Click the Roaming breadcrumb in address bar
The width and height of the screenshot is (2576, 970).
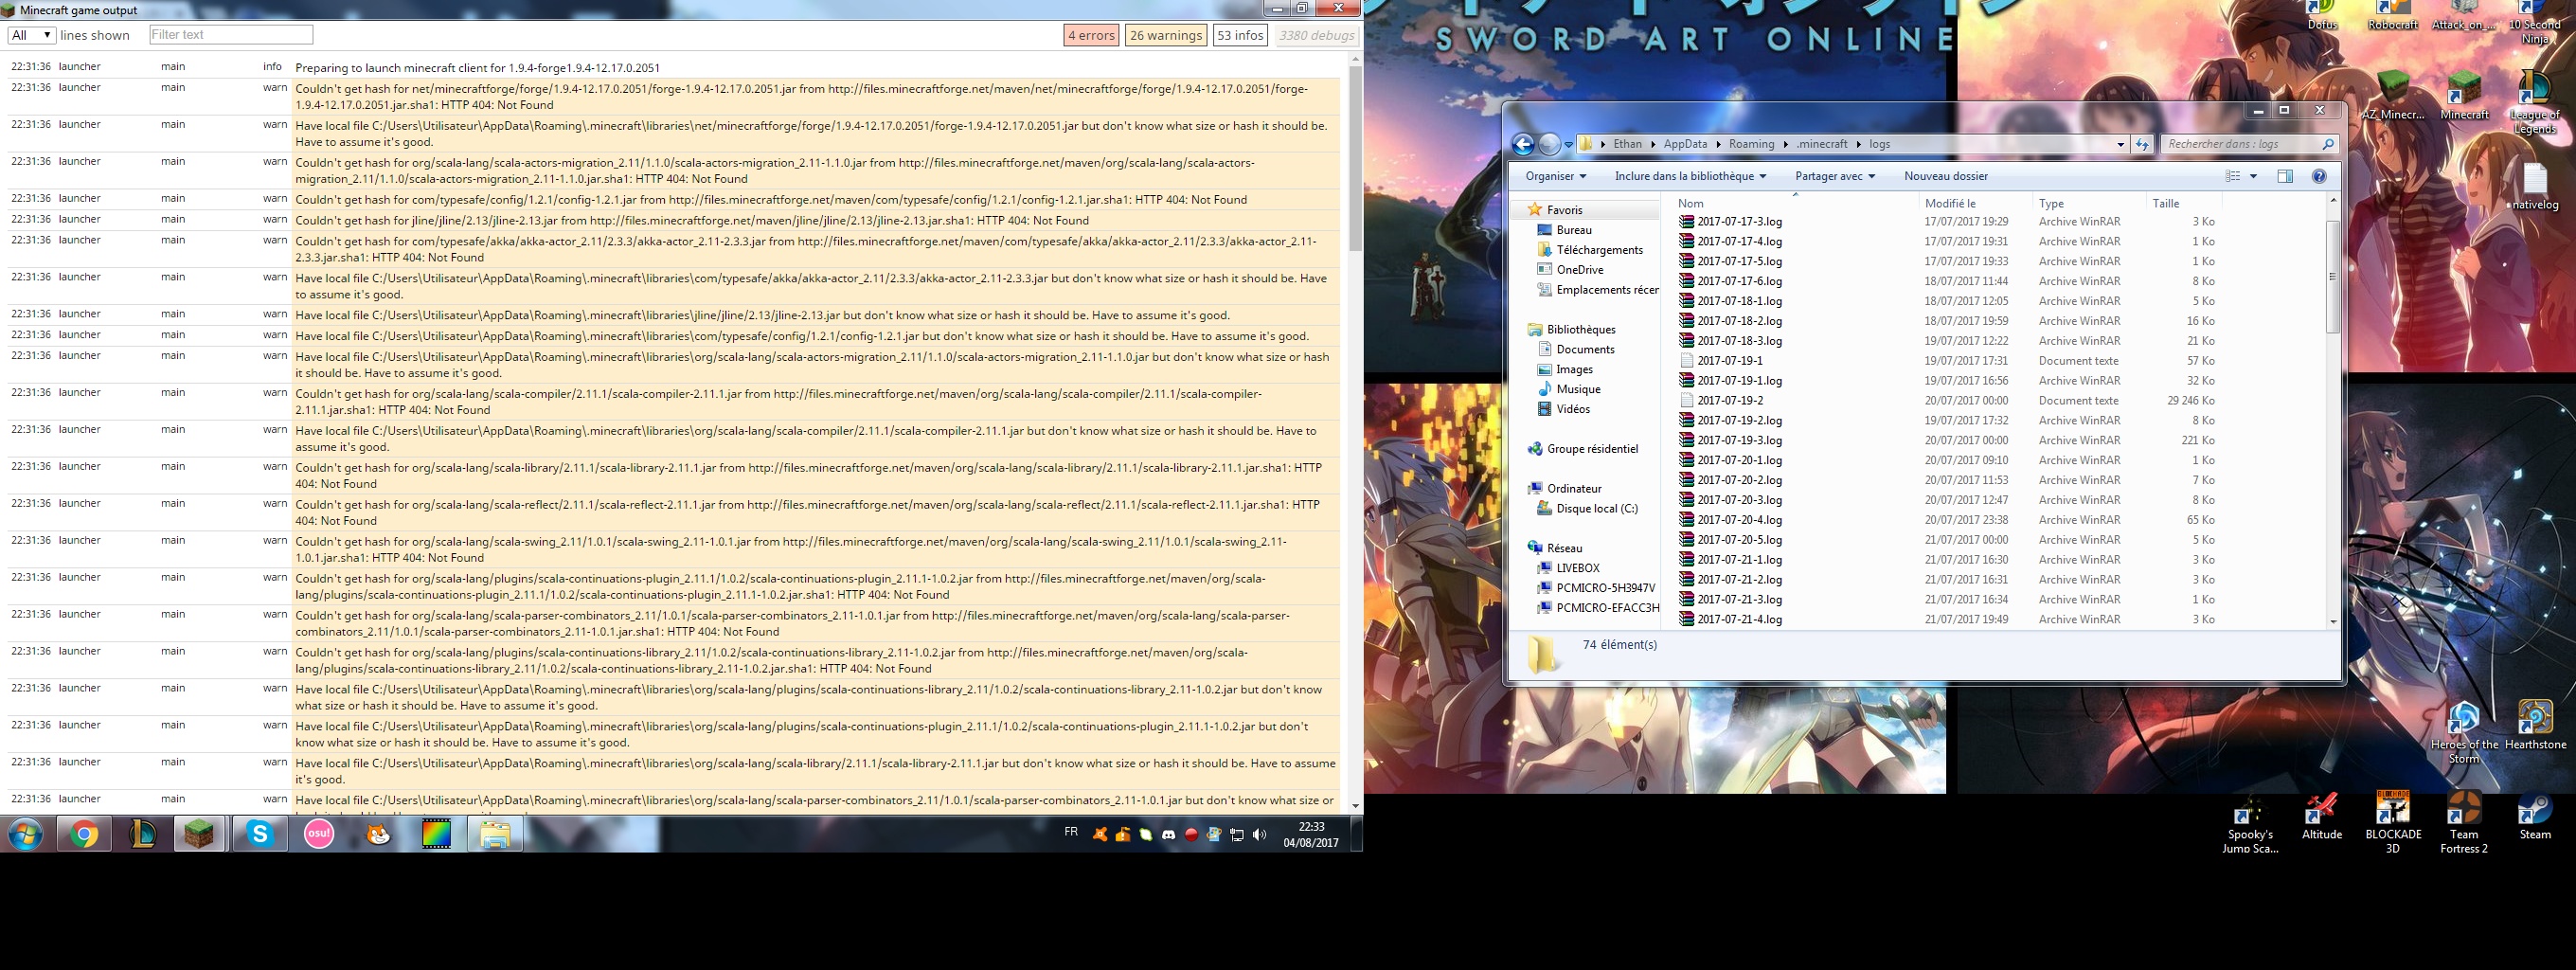click(x=1751, y=144)
